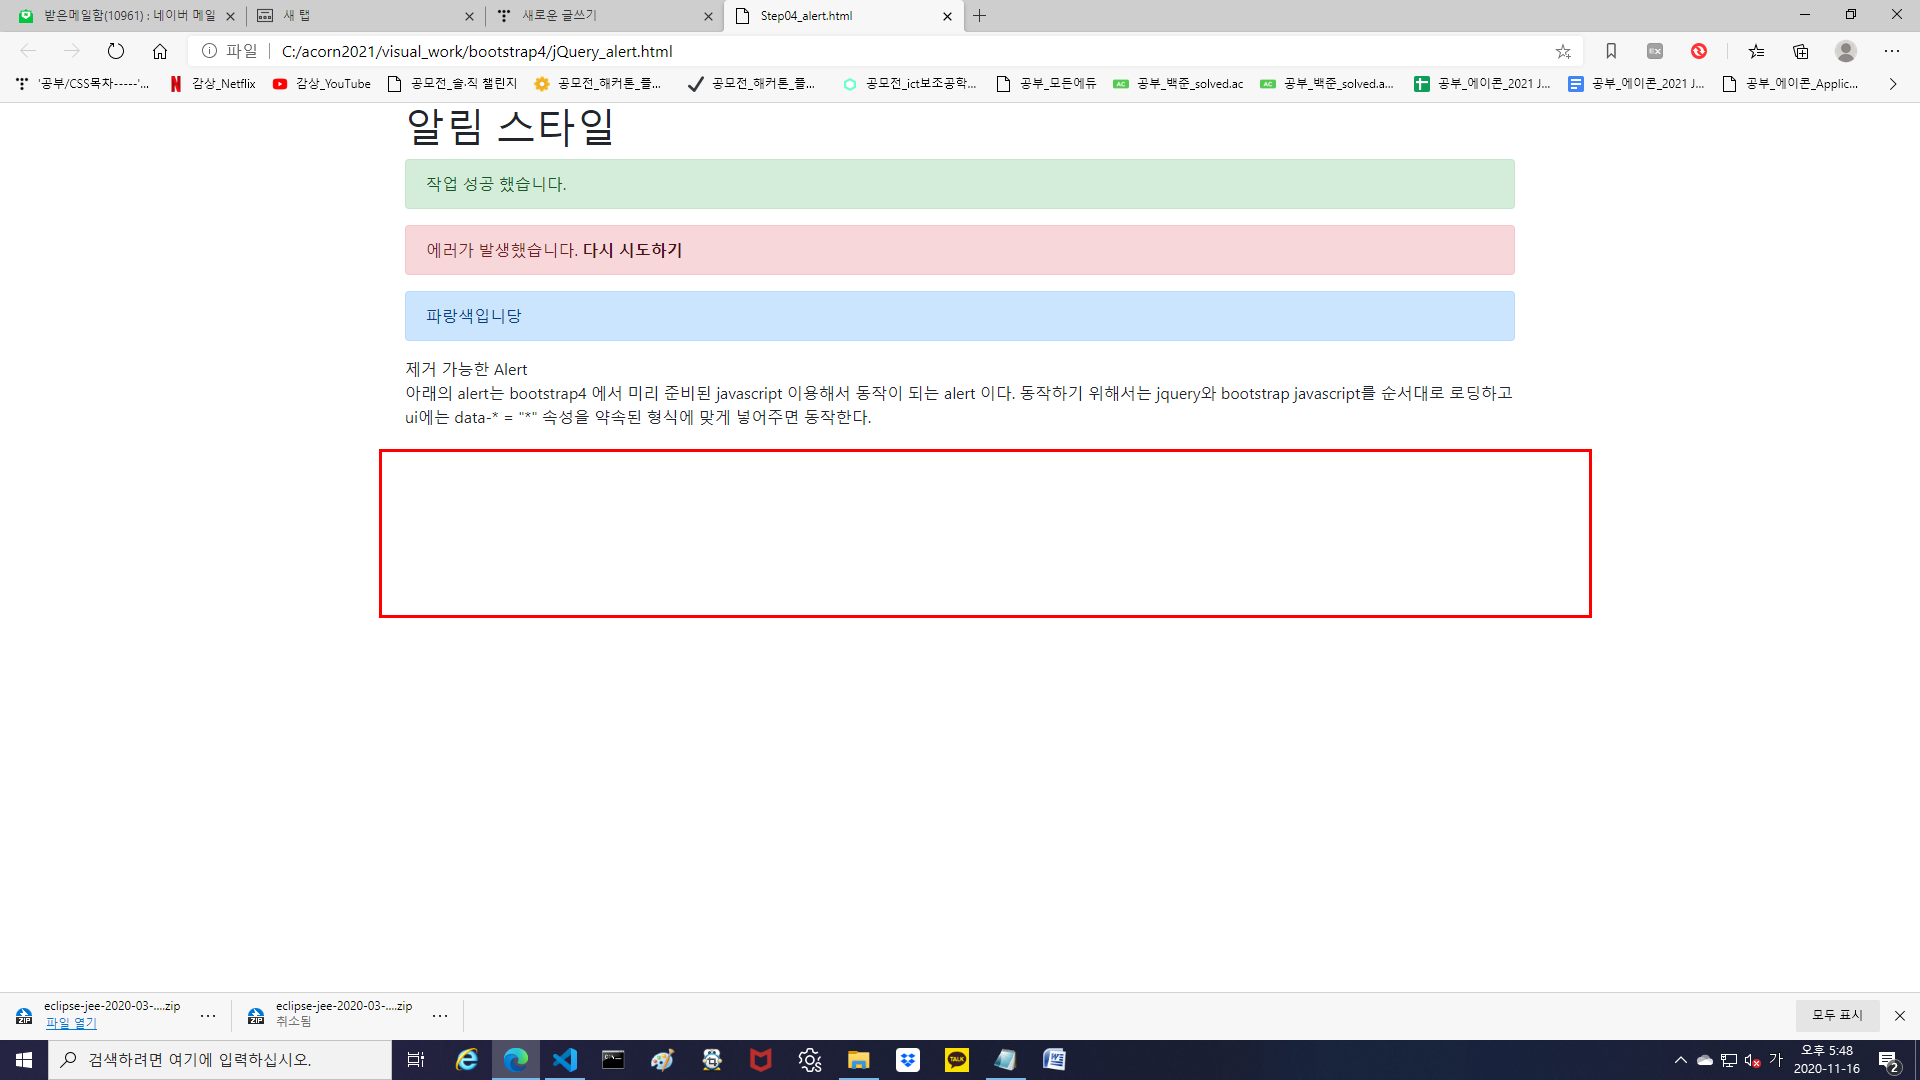Open Visual Studio Code from taskbar
The height and width of the screenshot is (1080, 1920).
point(565,1060)
